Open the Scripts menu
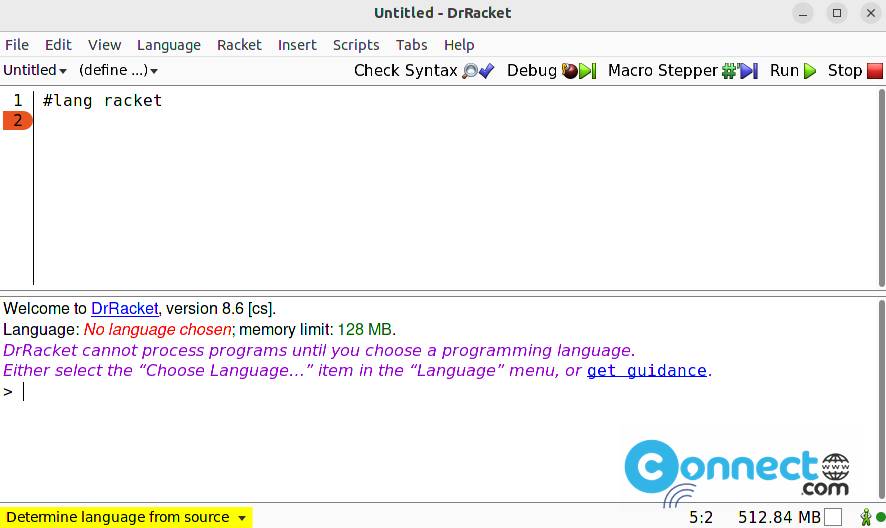Viewport: 886px width, 528px height. 356,45
